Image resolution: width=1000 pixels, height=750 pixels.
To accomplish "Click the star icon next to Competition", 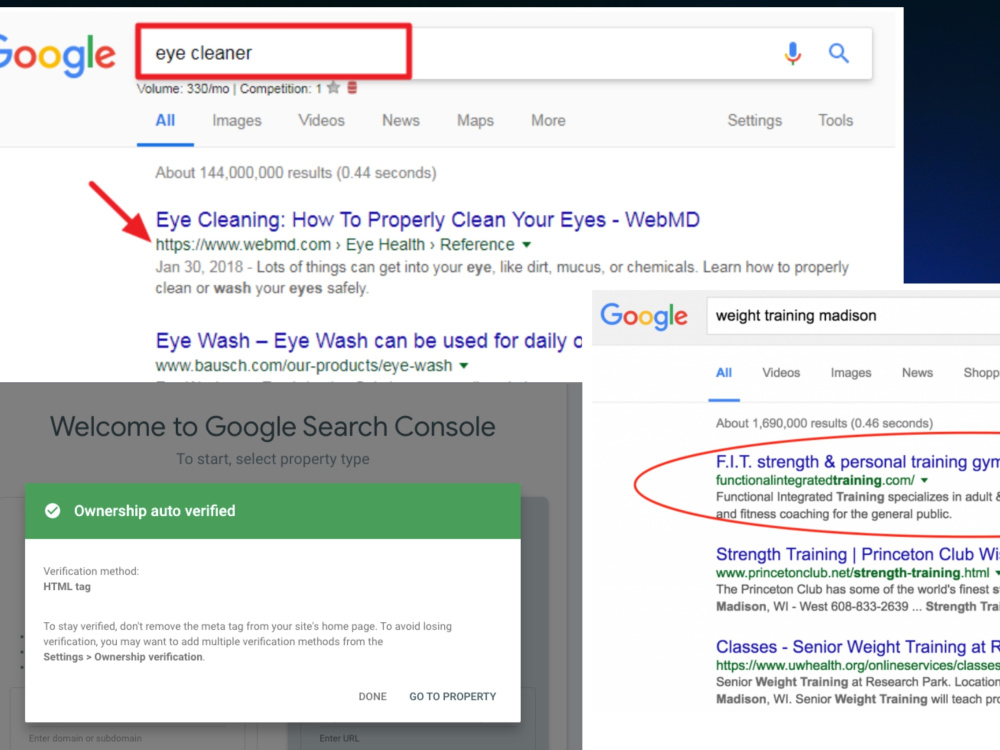I will pos(334,88).
